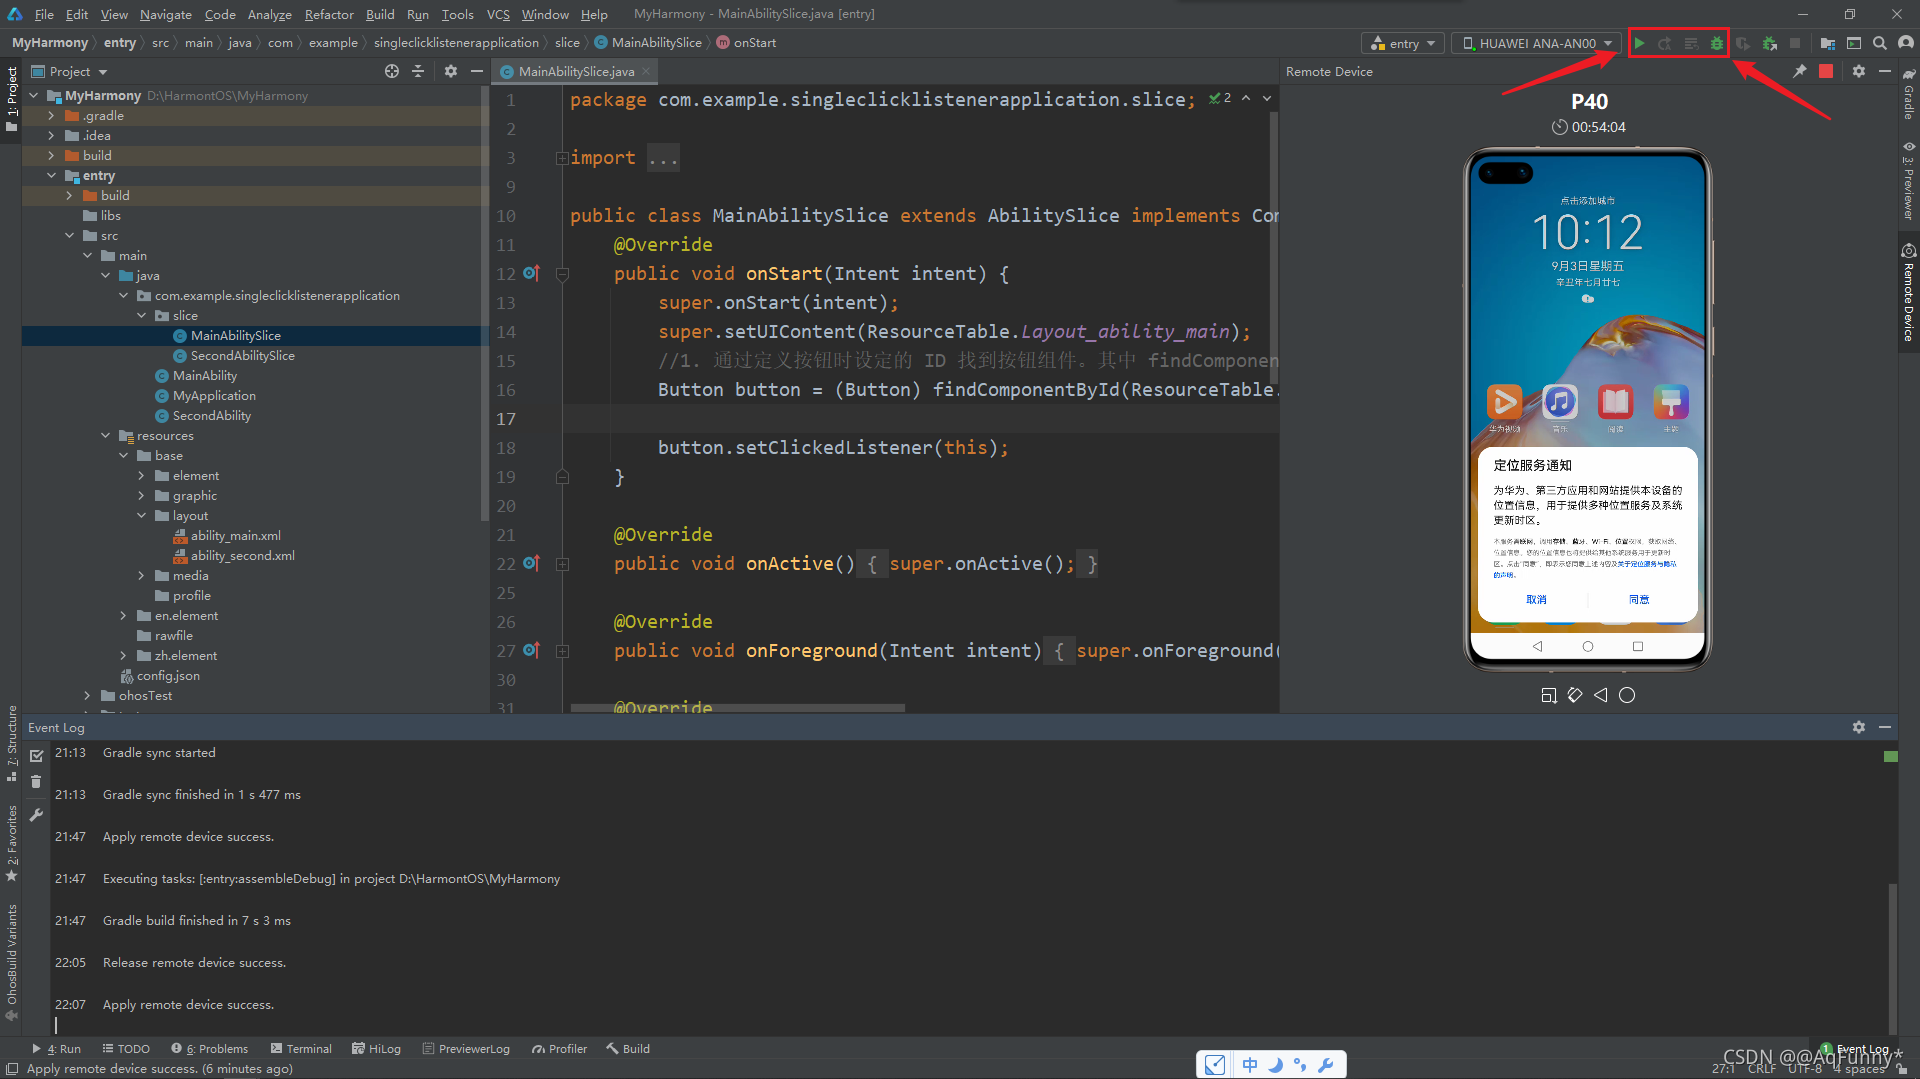Stop the remote device with red square

(x=1826, y=71)
